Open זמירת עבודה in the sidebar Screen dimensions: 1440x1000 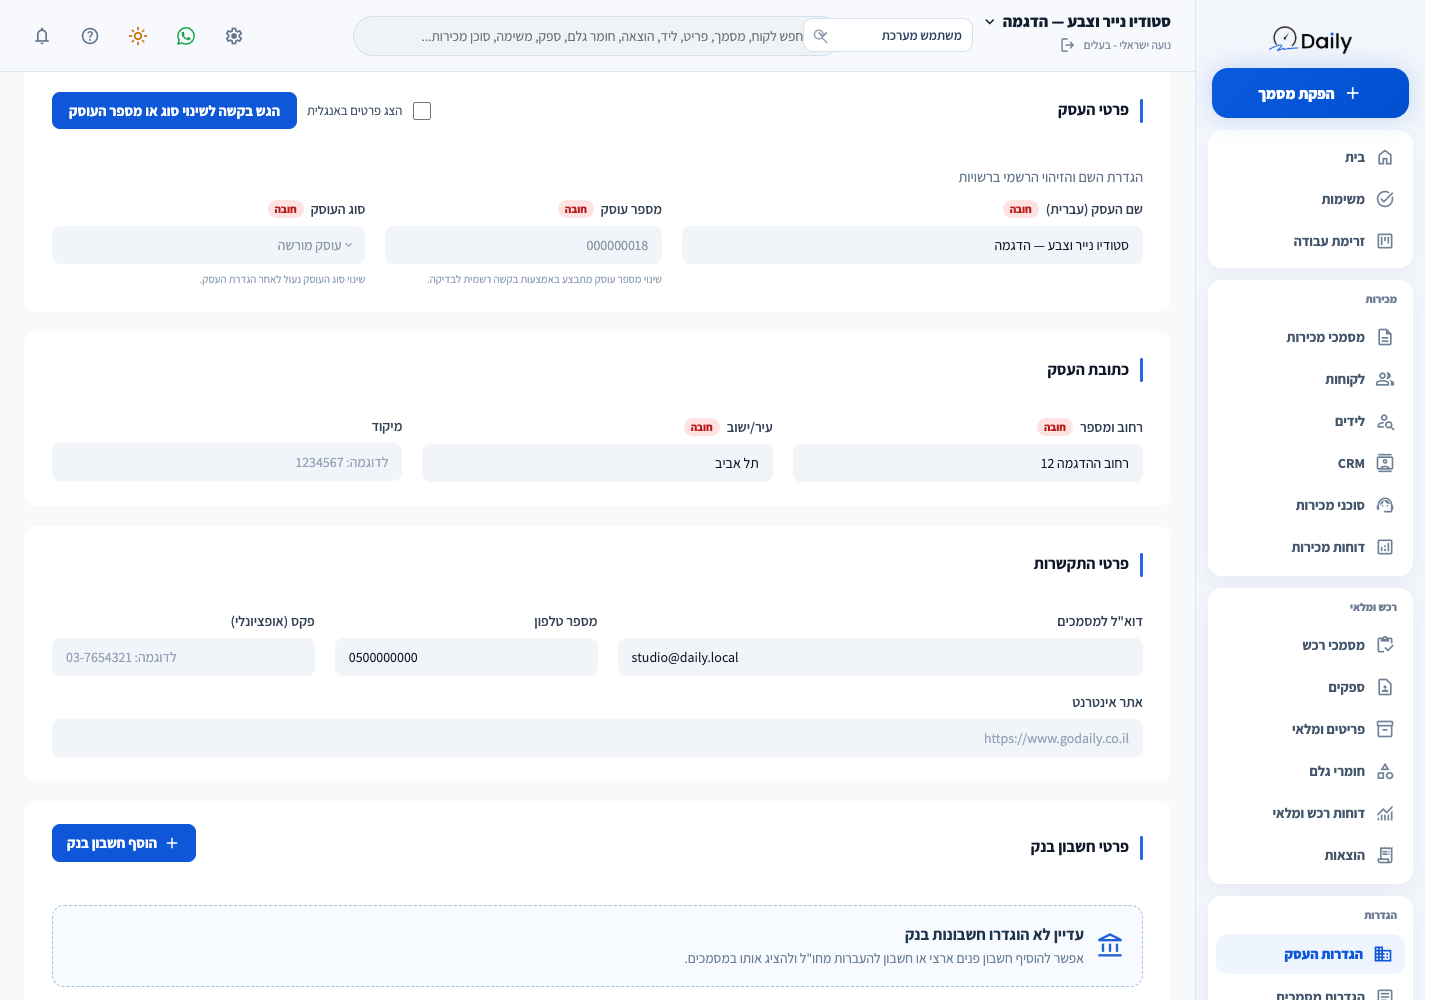[1310, 241]
